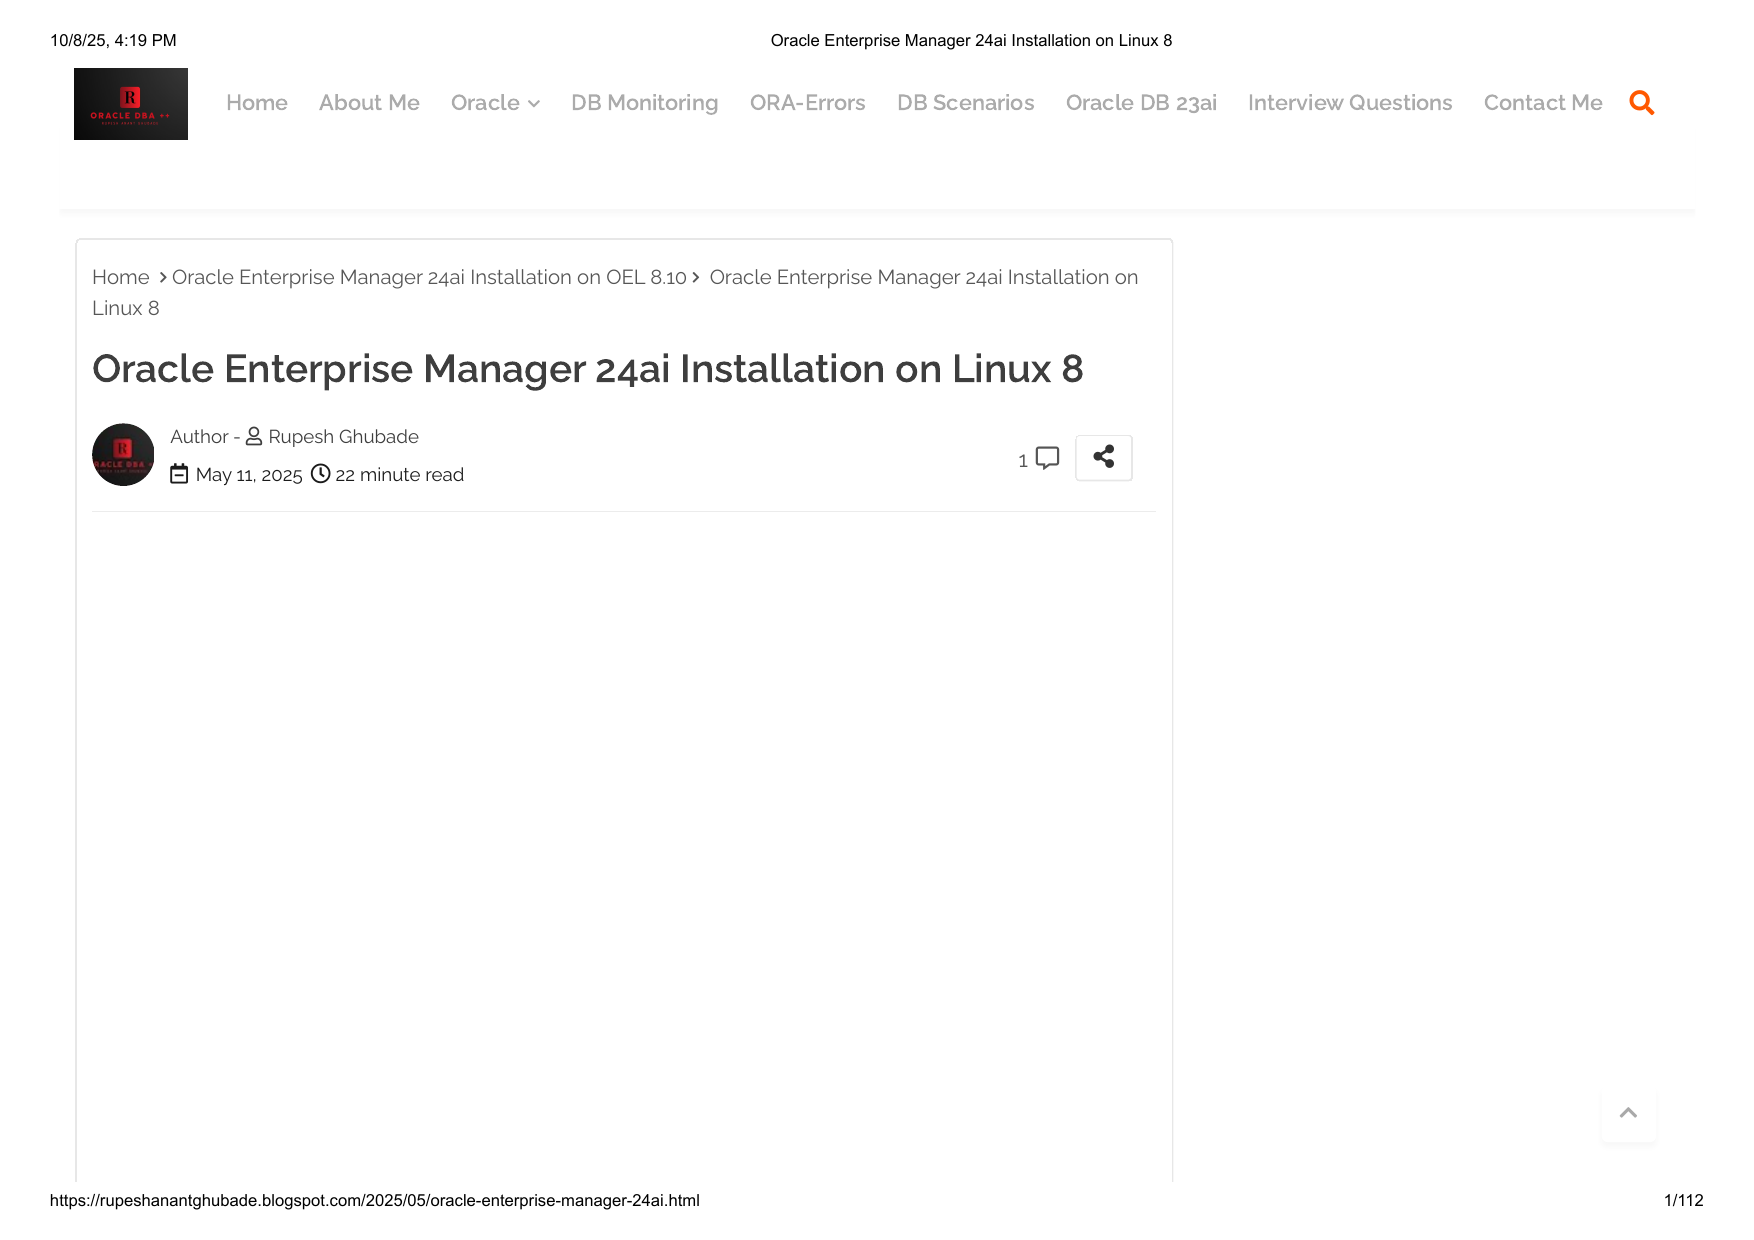Click the 22 minute read label

(400, 475)
